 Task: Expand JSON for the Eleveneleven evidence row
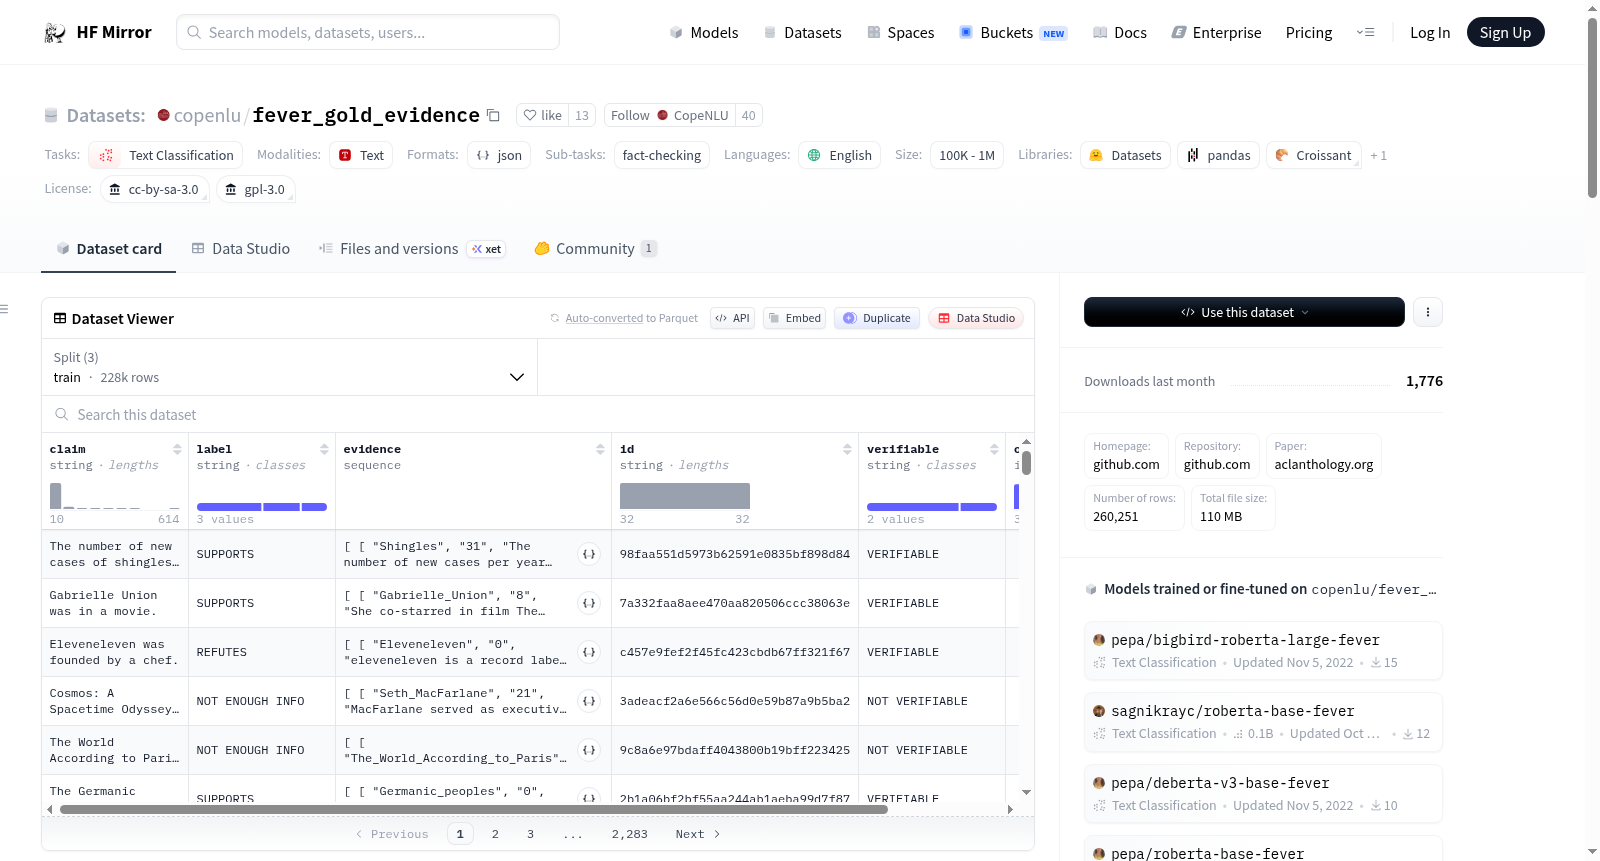coord(589,652)
